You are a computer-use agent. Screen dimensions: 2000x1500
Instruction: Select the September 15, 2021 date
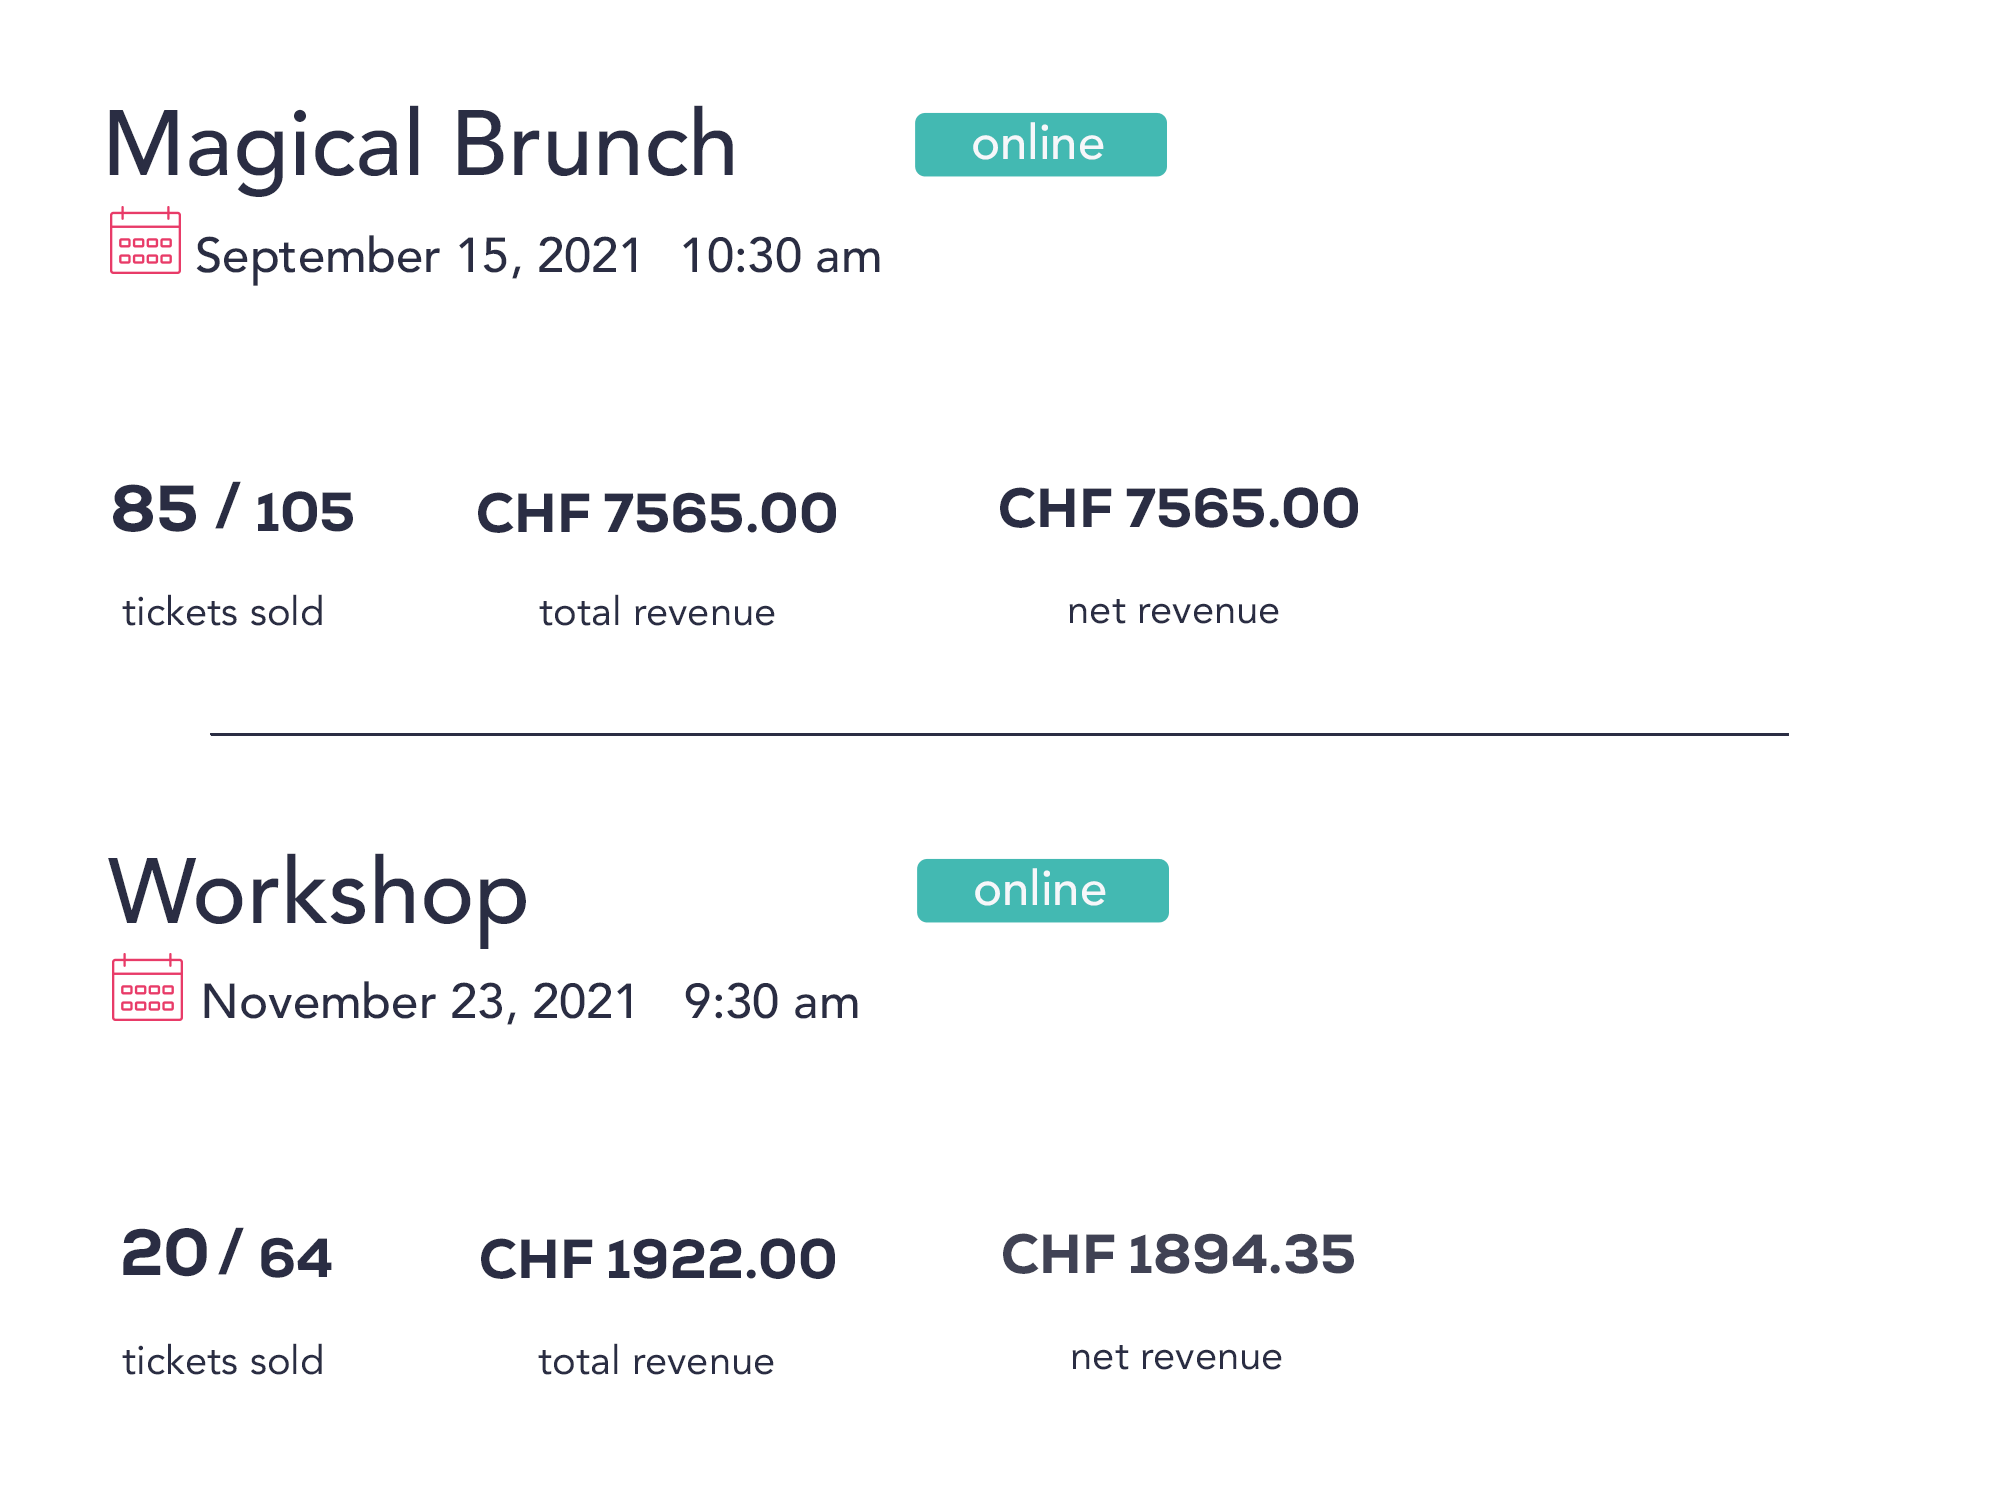[x=418, y=257]
